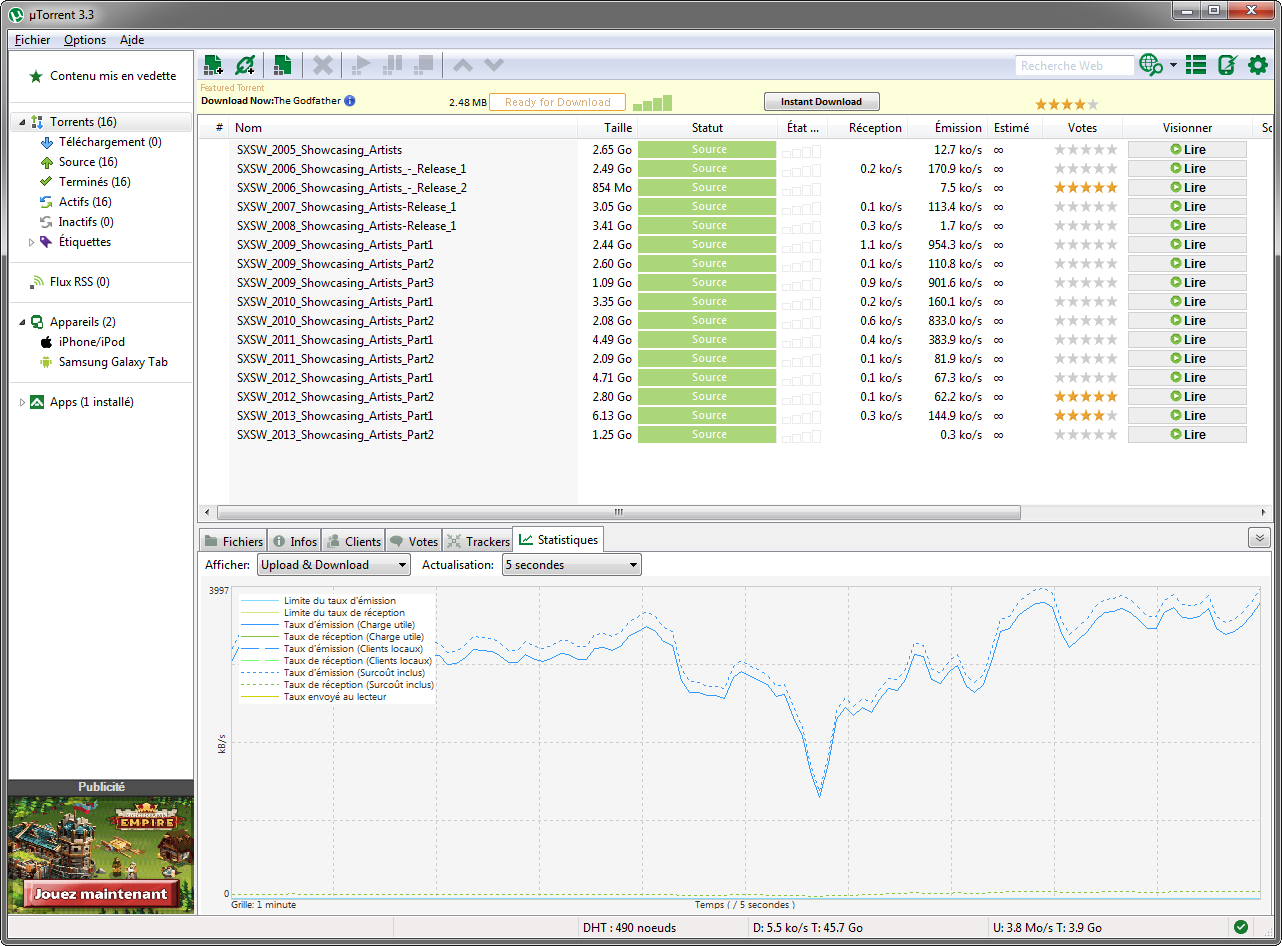The height and width of the screenshot is (946, 1282).
Task: Select the iPhone/iPod device
Action: (82, 342)
